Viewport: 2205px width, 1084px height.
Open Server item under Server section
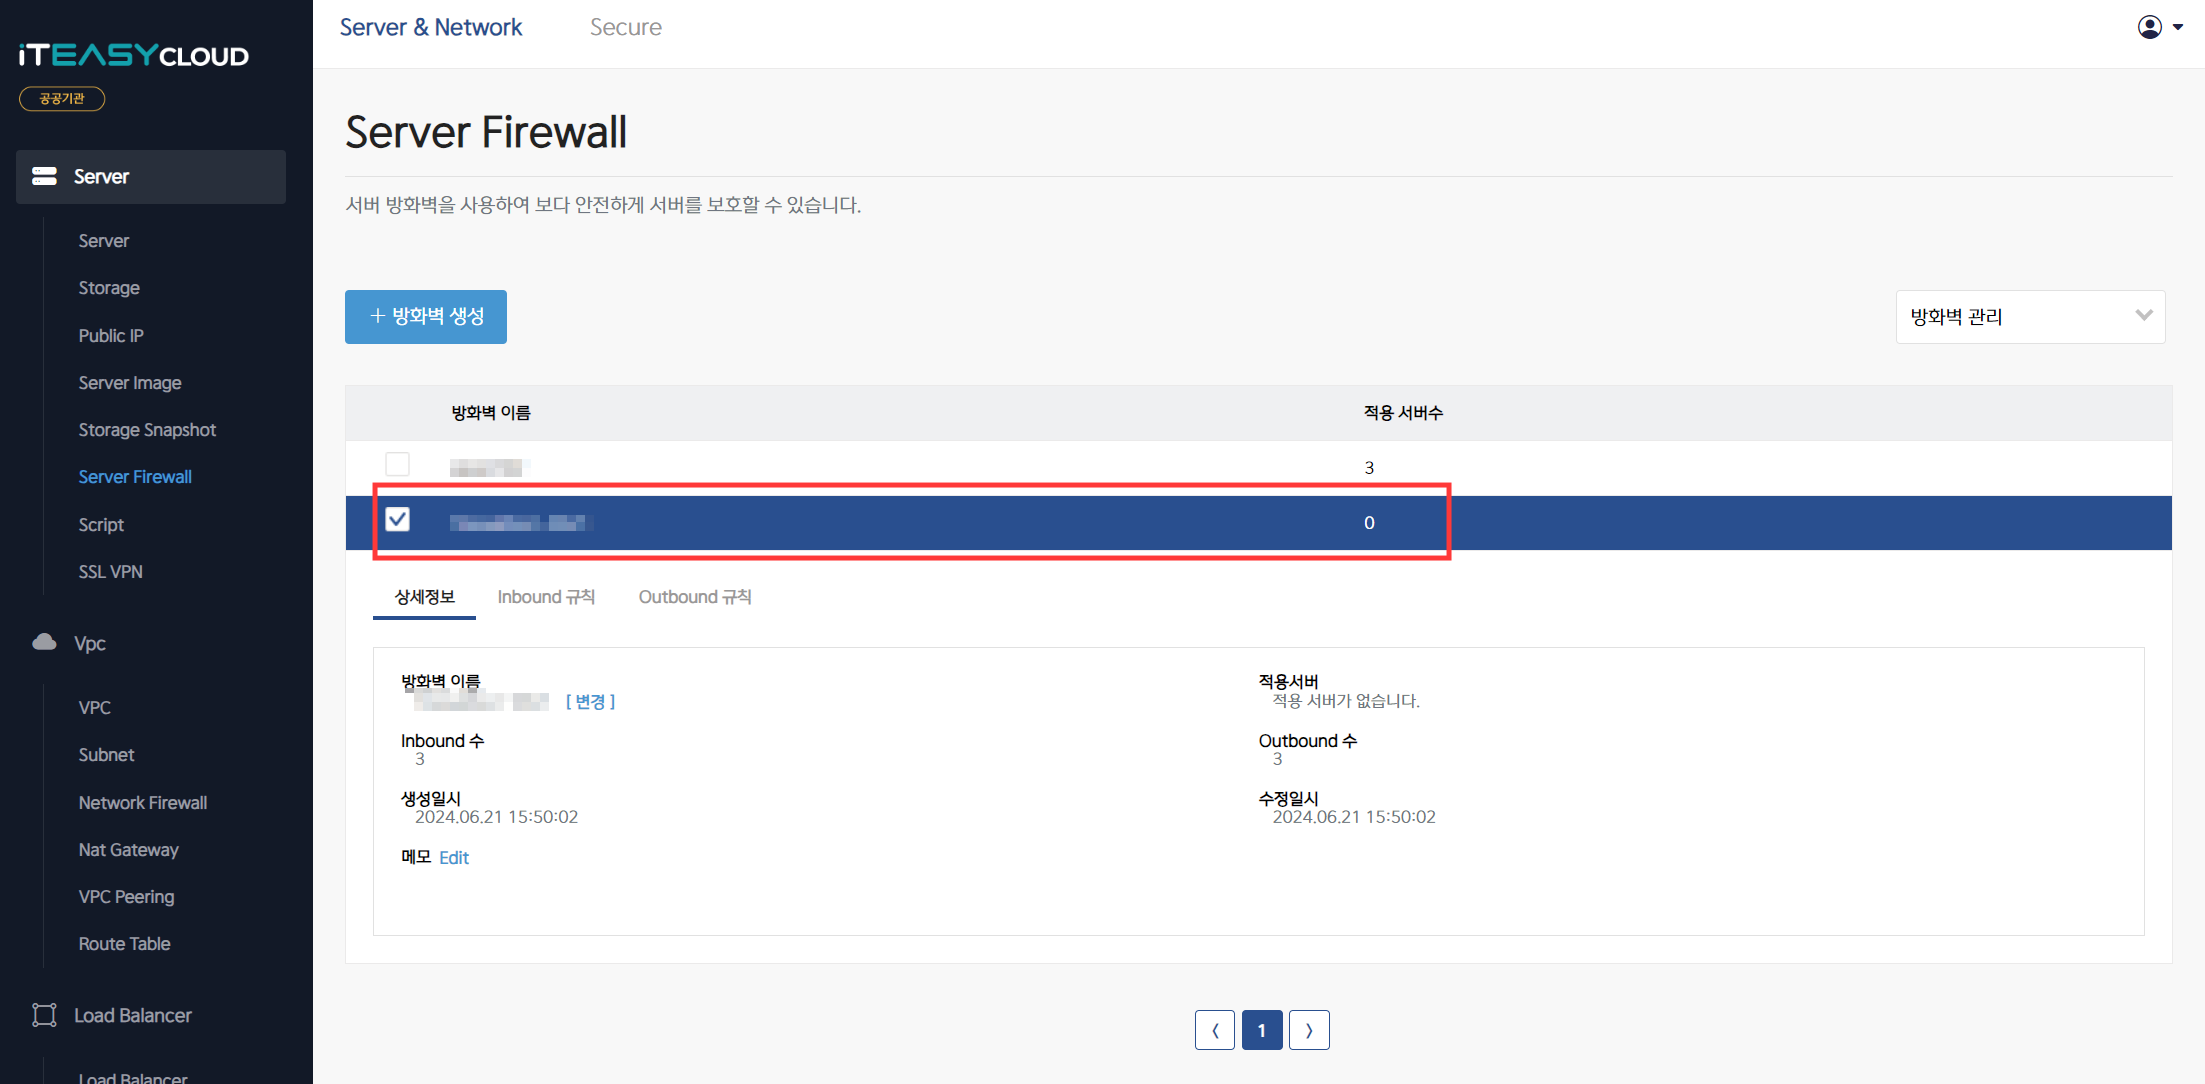point(104,241)
